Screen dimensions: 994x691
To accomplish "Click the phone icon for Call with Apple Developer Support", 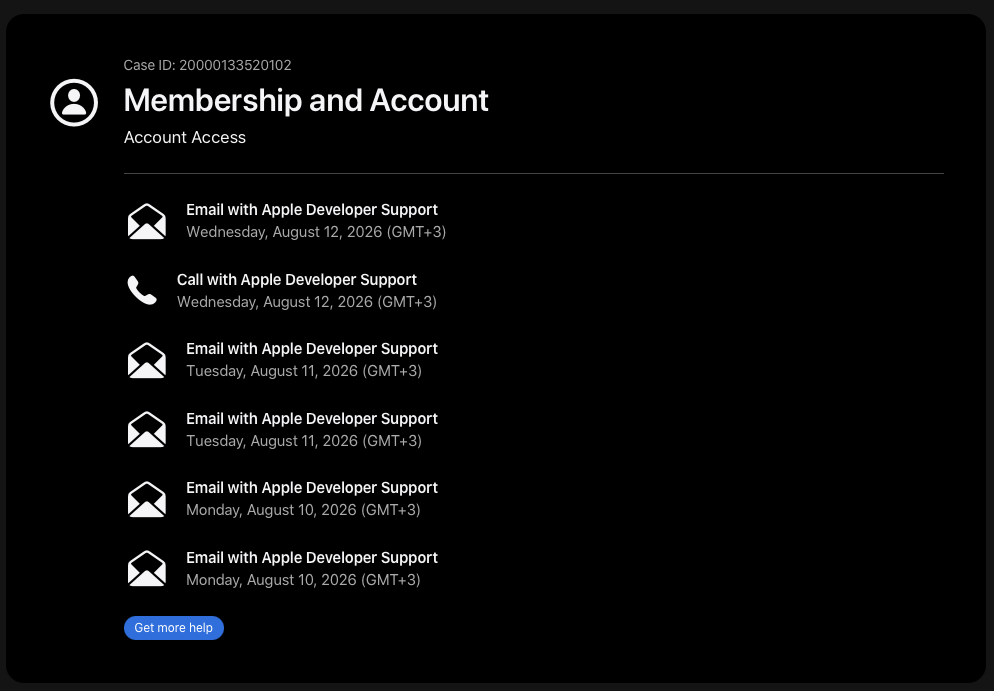I will point(142,290).
